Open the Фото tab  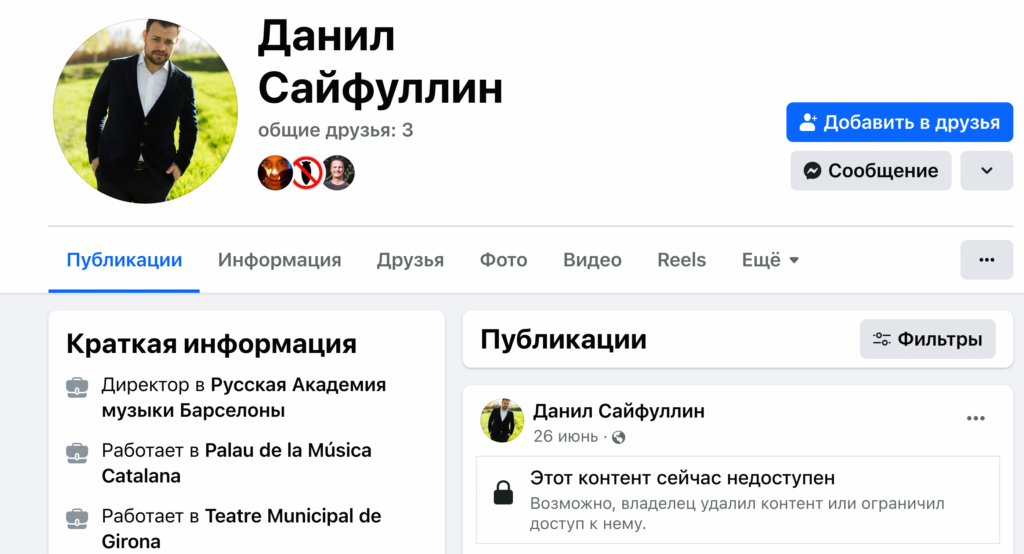point(504,260)
